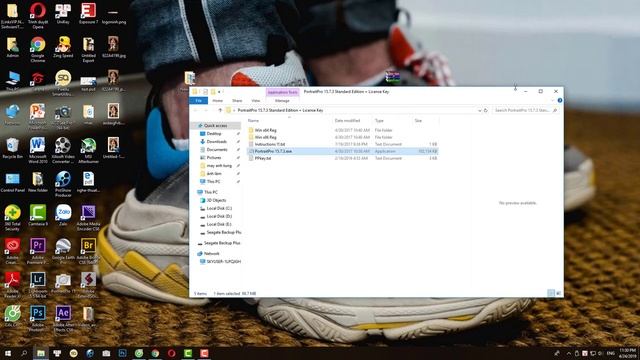Open the Share ribbon tab
Image resolution: width=640 pixels, height=360 pixels.
point(237,100)
